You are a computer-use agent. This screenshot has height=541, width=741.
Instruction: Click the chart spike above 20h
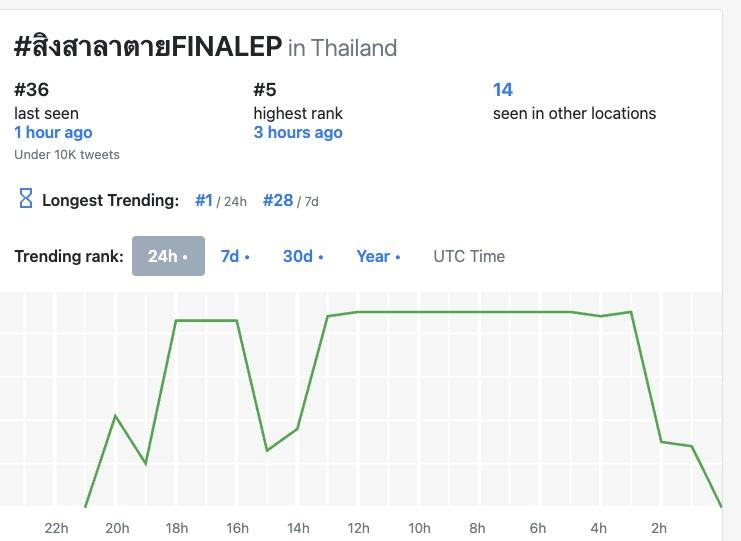[x=116, y=416]
